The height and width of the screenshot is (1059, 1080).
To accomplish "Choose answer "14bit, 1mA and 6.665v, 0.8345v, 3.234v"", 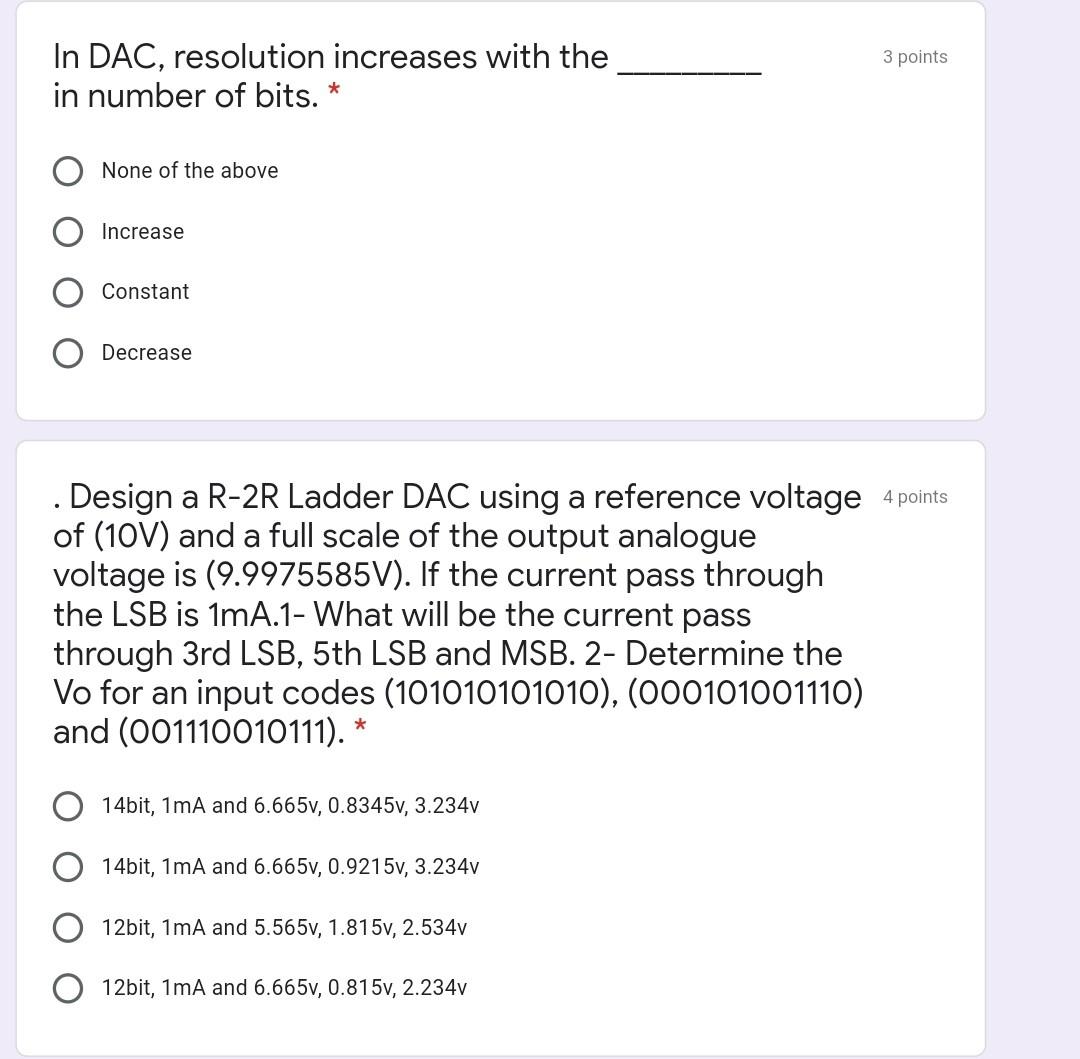I will 67,805.
